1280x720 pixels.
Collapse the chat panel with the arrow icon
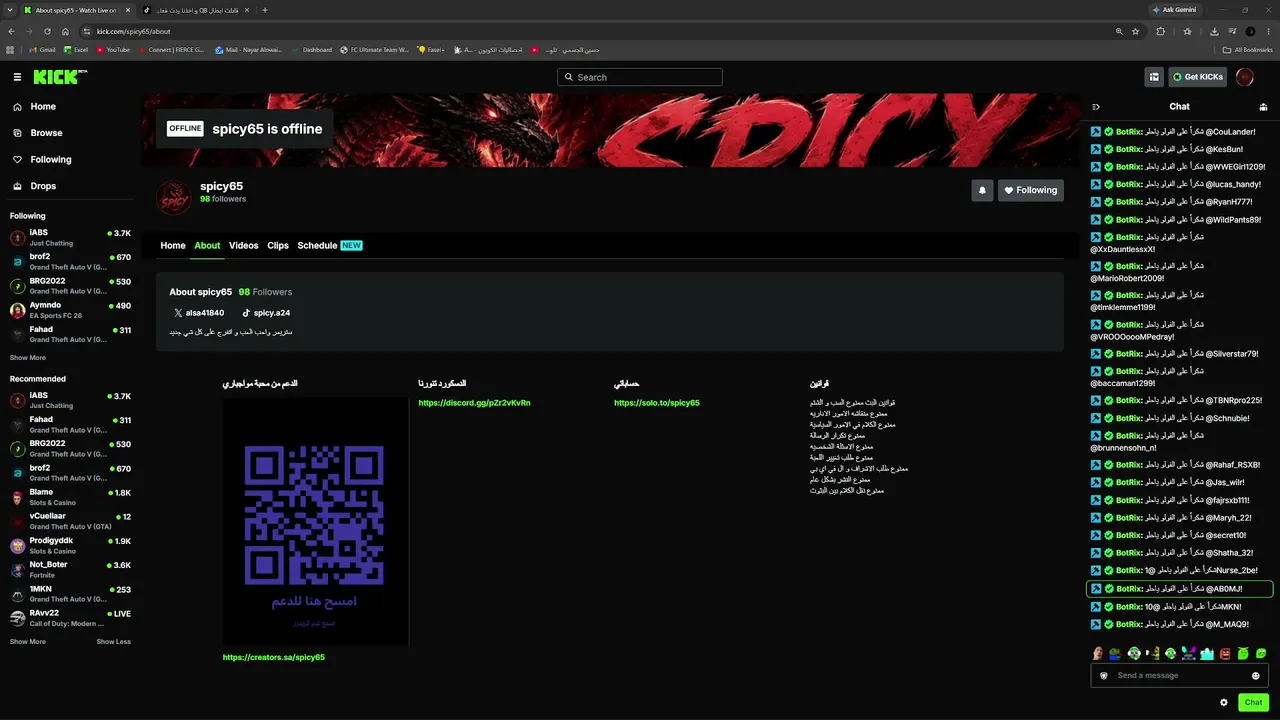pos(1096,107)
